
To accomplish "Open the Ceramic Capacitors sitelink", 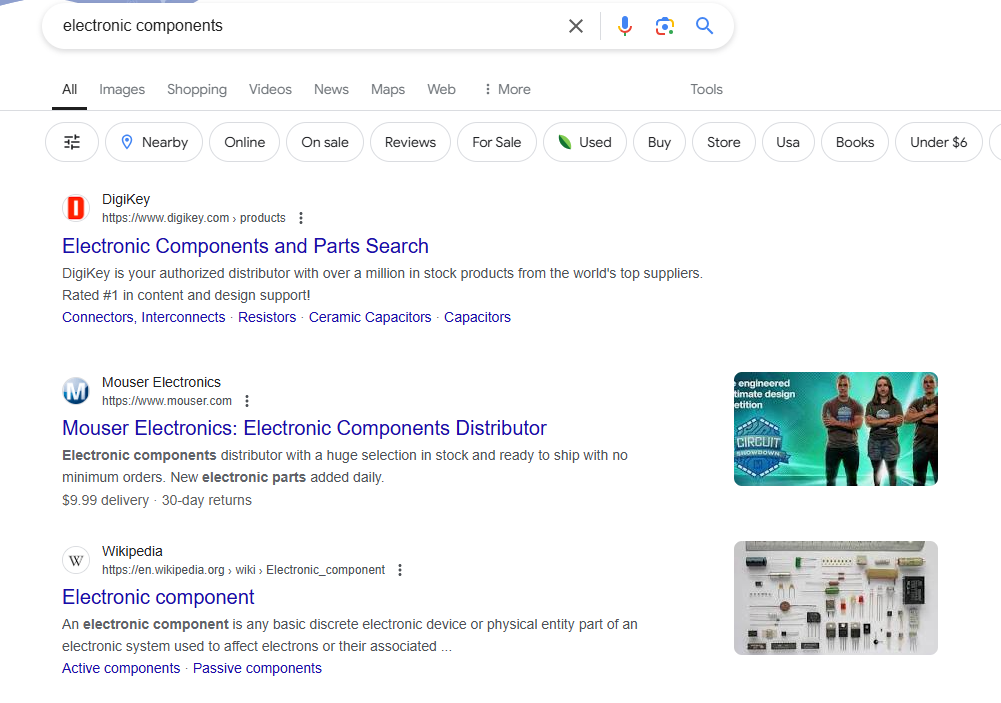I will point(370,317).
